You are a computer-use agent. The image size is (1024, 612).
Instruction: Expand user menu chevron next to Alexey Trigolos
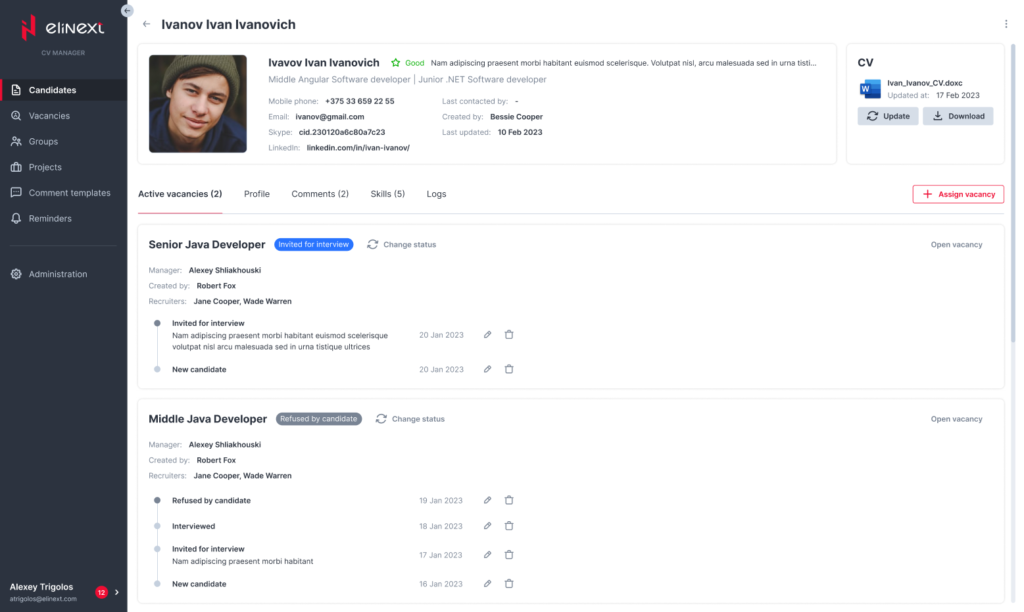(117, 592)
